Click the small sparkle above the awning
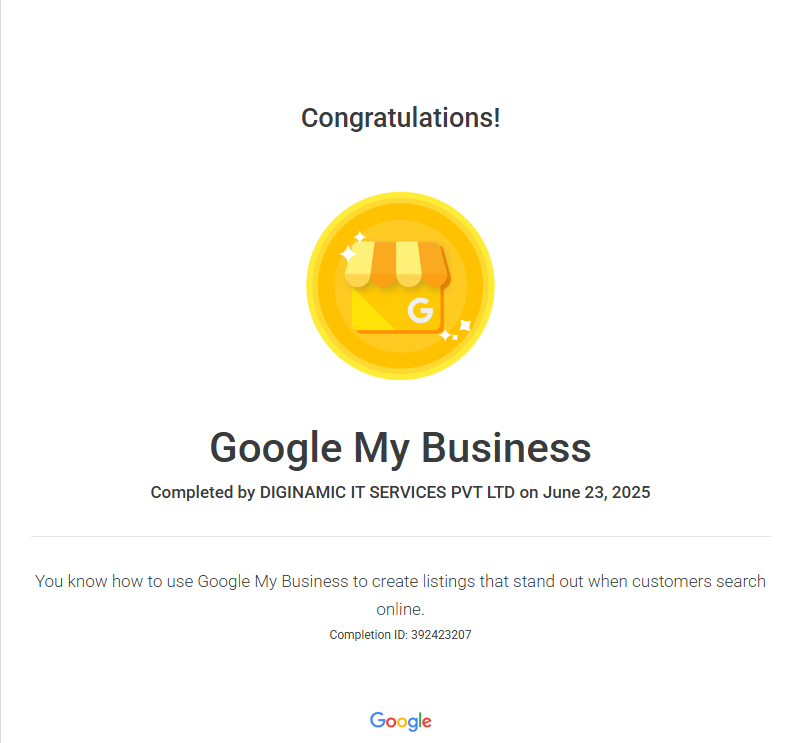 pos(360,237)
